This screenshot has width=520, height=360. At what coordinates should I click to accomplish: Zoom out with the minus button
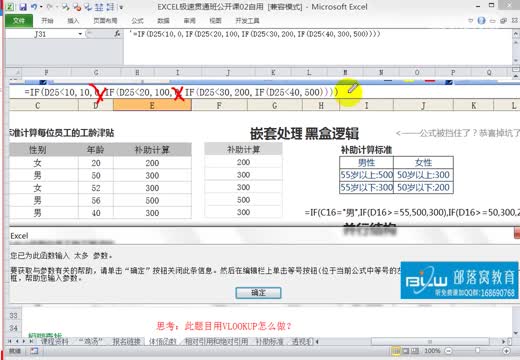[449, 351]
